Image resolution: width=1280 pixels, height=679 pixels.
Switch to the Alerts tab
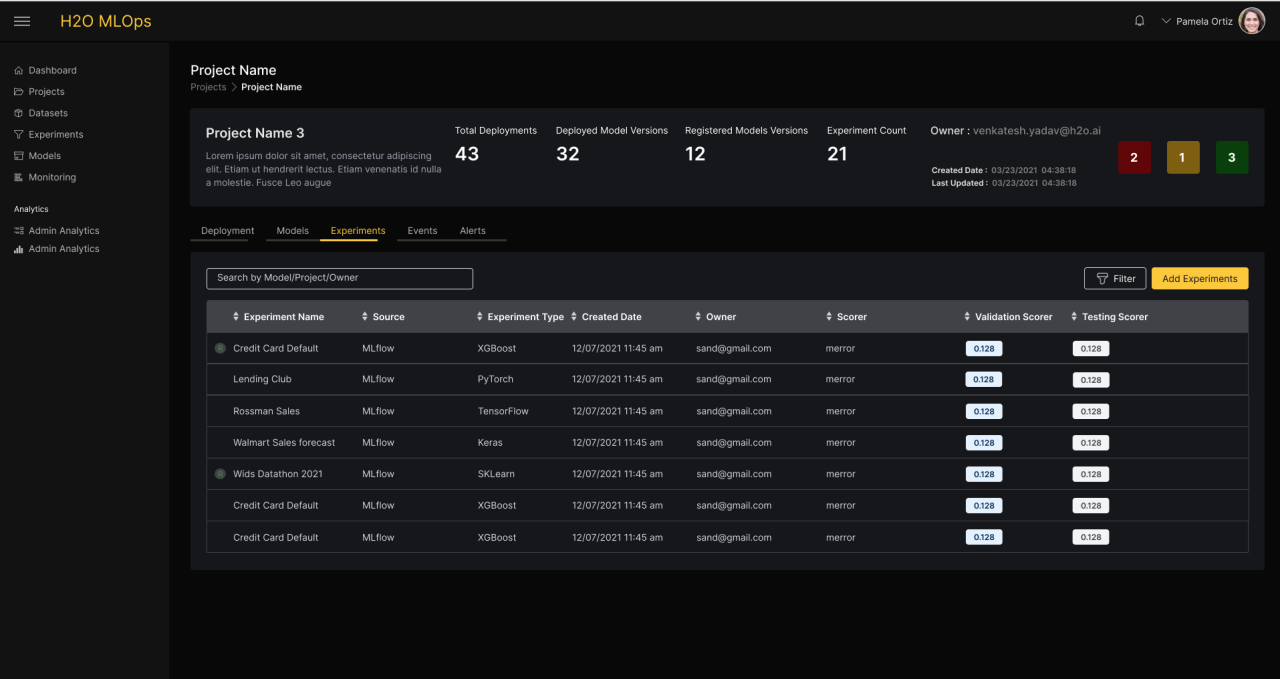click(472, 231)
